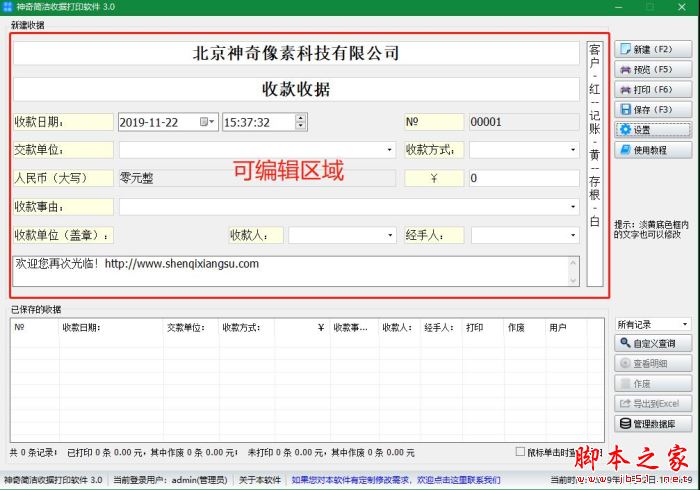The height and width of the screenshot is (490, 700).
Task: Click the 查看明细 button
Action: pyautogui.click(x=653, y=363)
